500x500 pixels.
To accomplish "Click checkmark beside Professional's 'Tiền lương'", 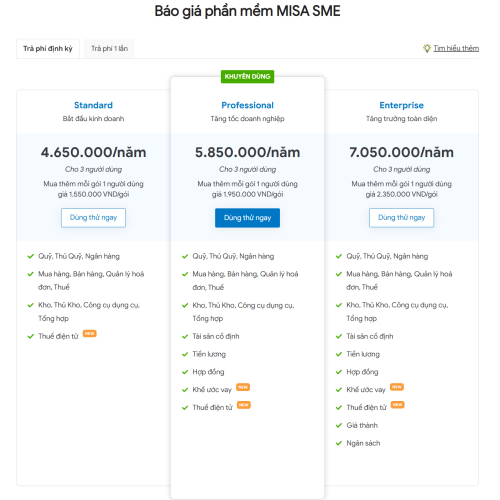I will coord(185,354).
